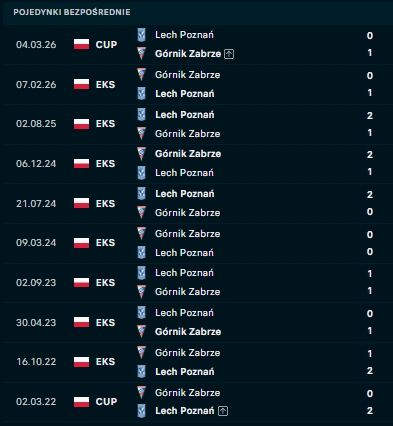Select Lech Poznań team name in 06.12.24 match
This screenshot has width=393, height=426.
tap(184, 173)
